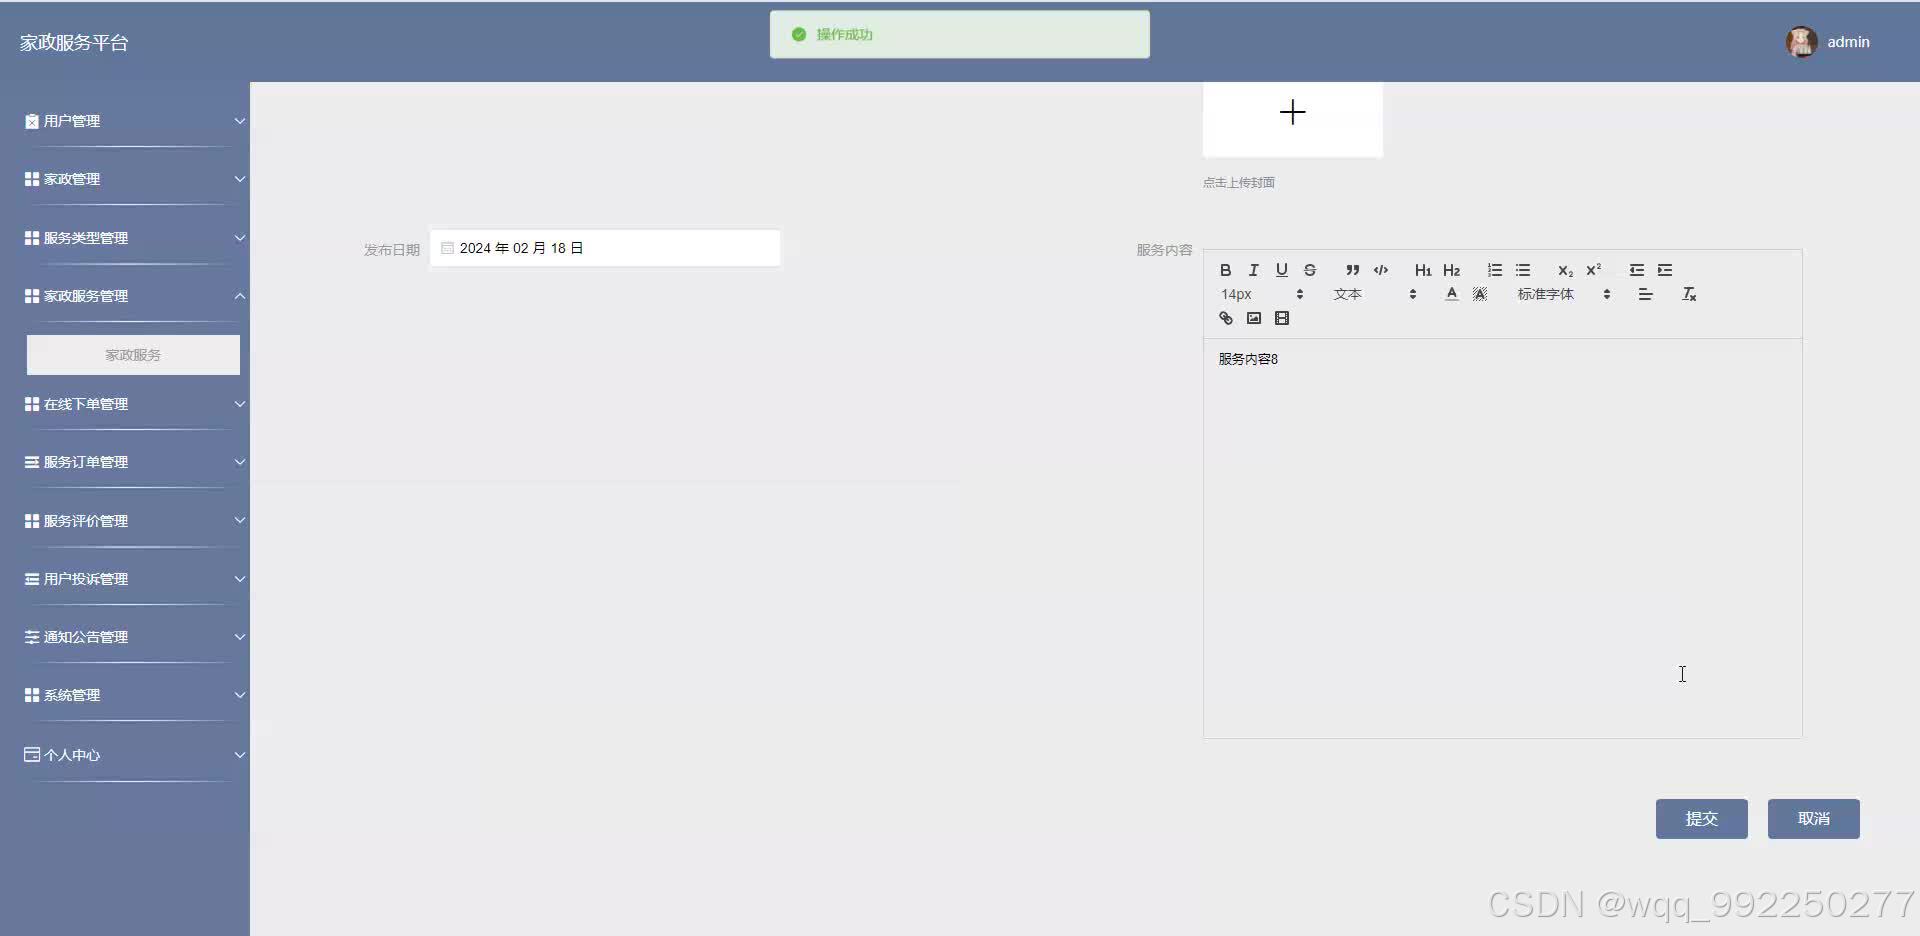This screenshot has height=936, width=1920.
Task: Click the 操作成功 notification message
Action: tap(960, 34)
